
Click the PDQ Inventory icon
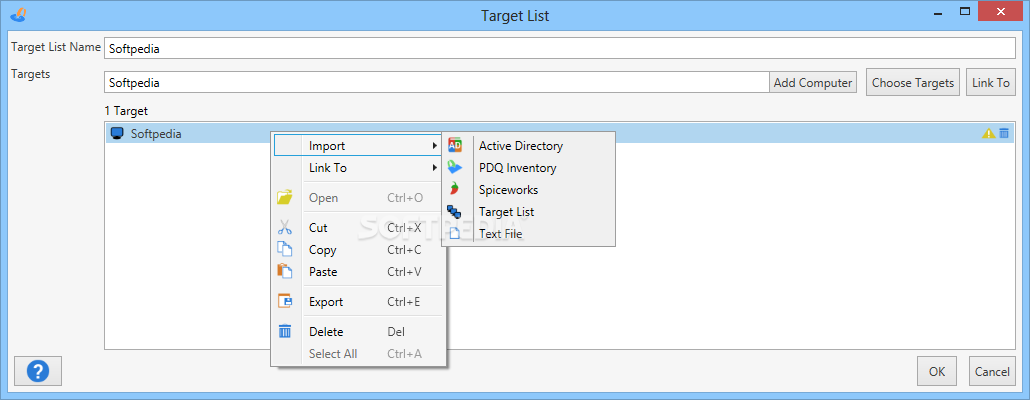click(455, 167)
